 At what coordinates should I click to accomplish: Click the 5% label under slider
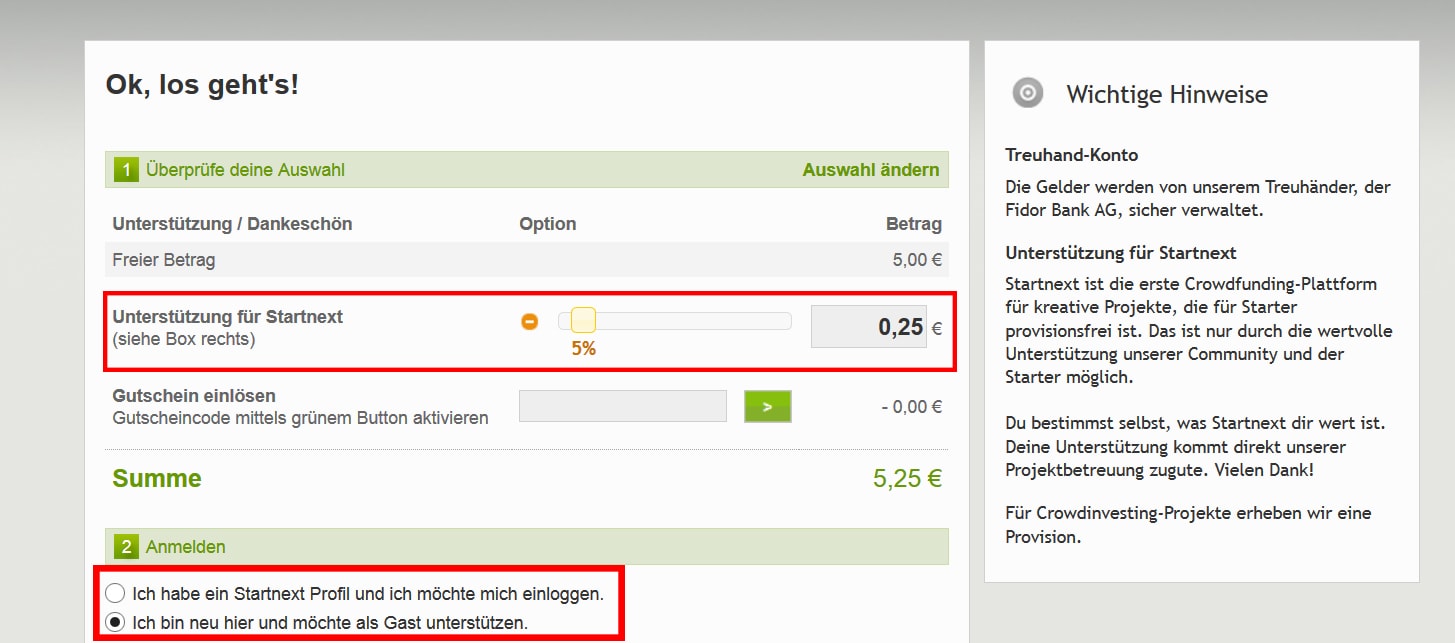coord(583,349)
